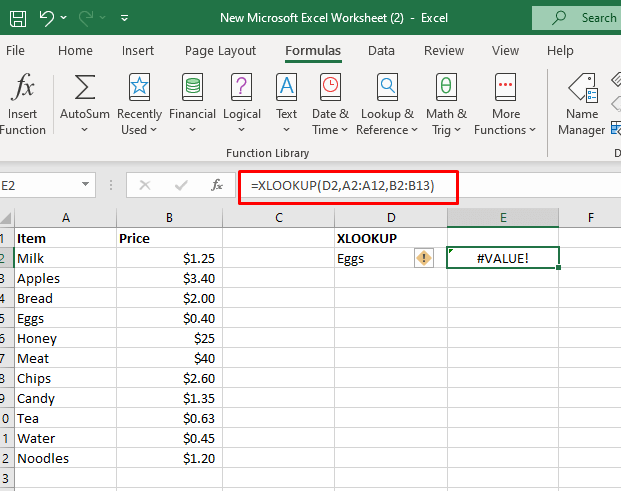Expand the Name Box dropdown arrow

(112, 185)
